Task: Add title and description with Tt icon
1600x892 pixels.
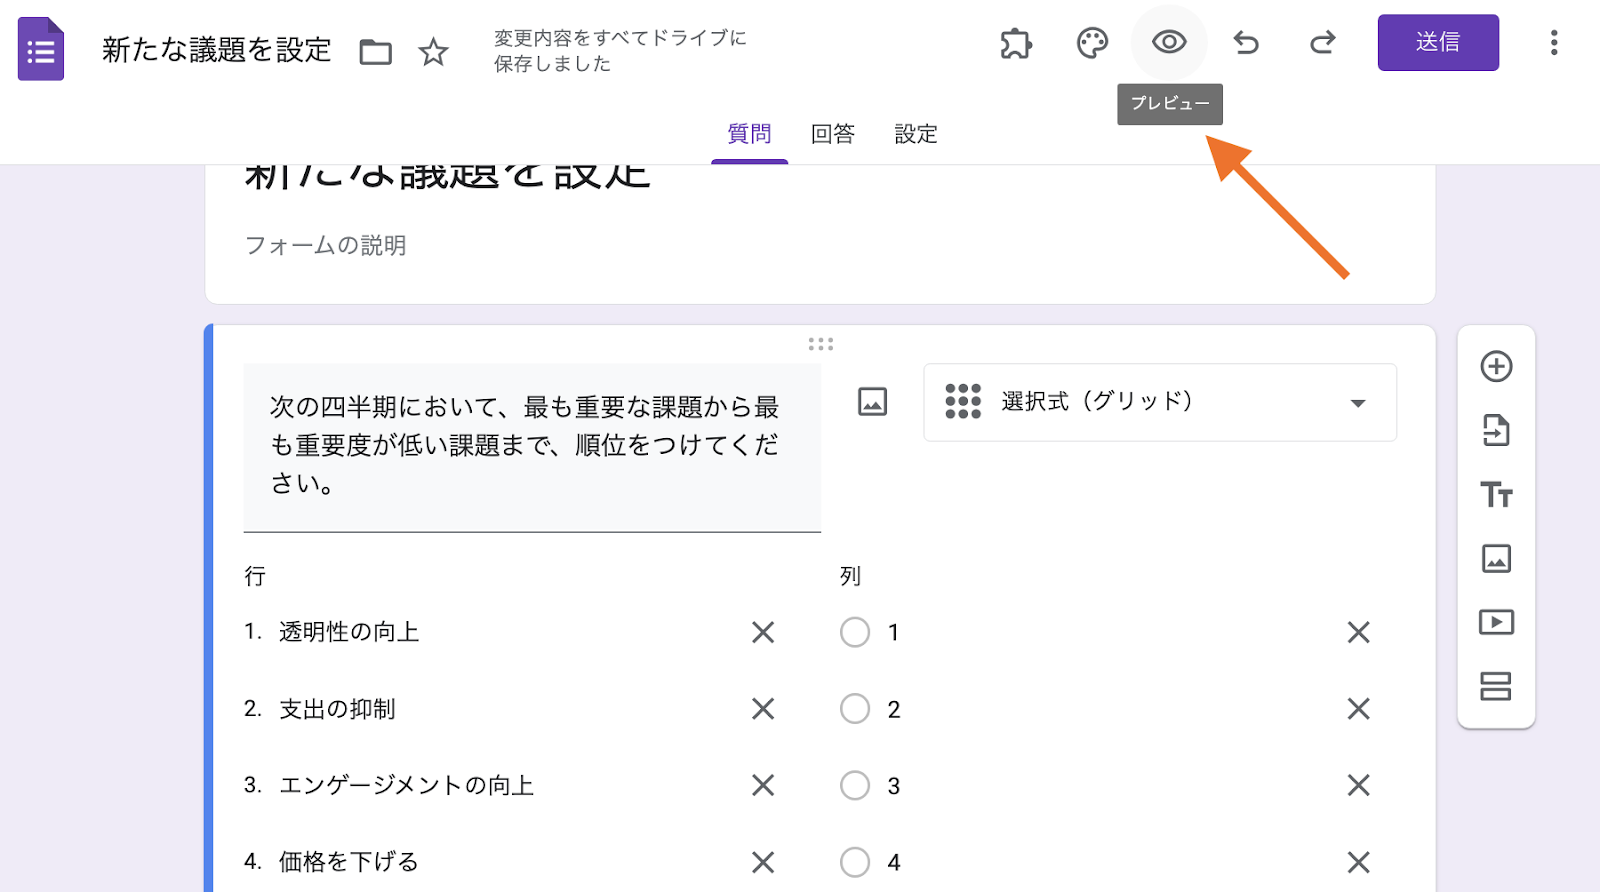Action: point(1496,495)
